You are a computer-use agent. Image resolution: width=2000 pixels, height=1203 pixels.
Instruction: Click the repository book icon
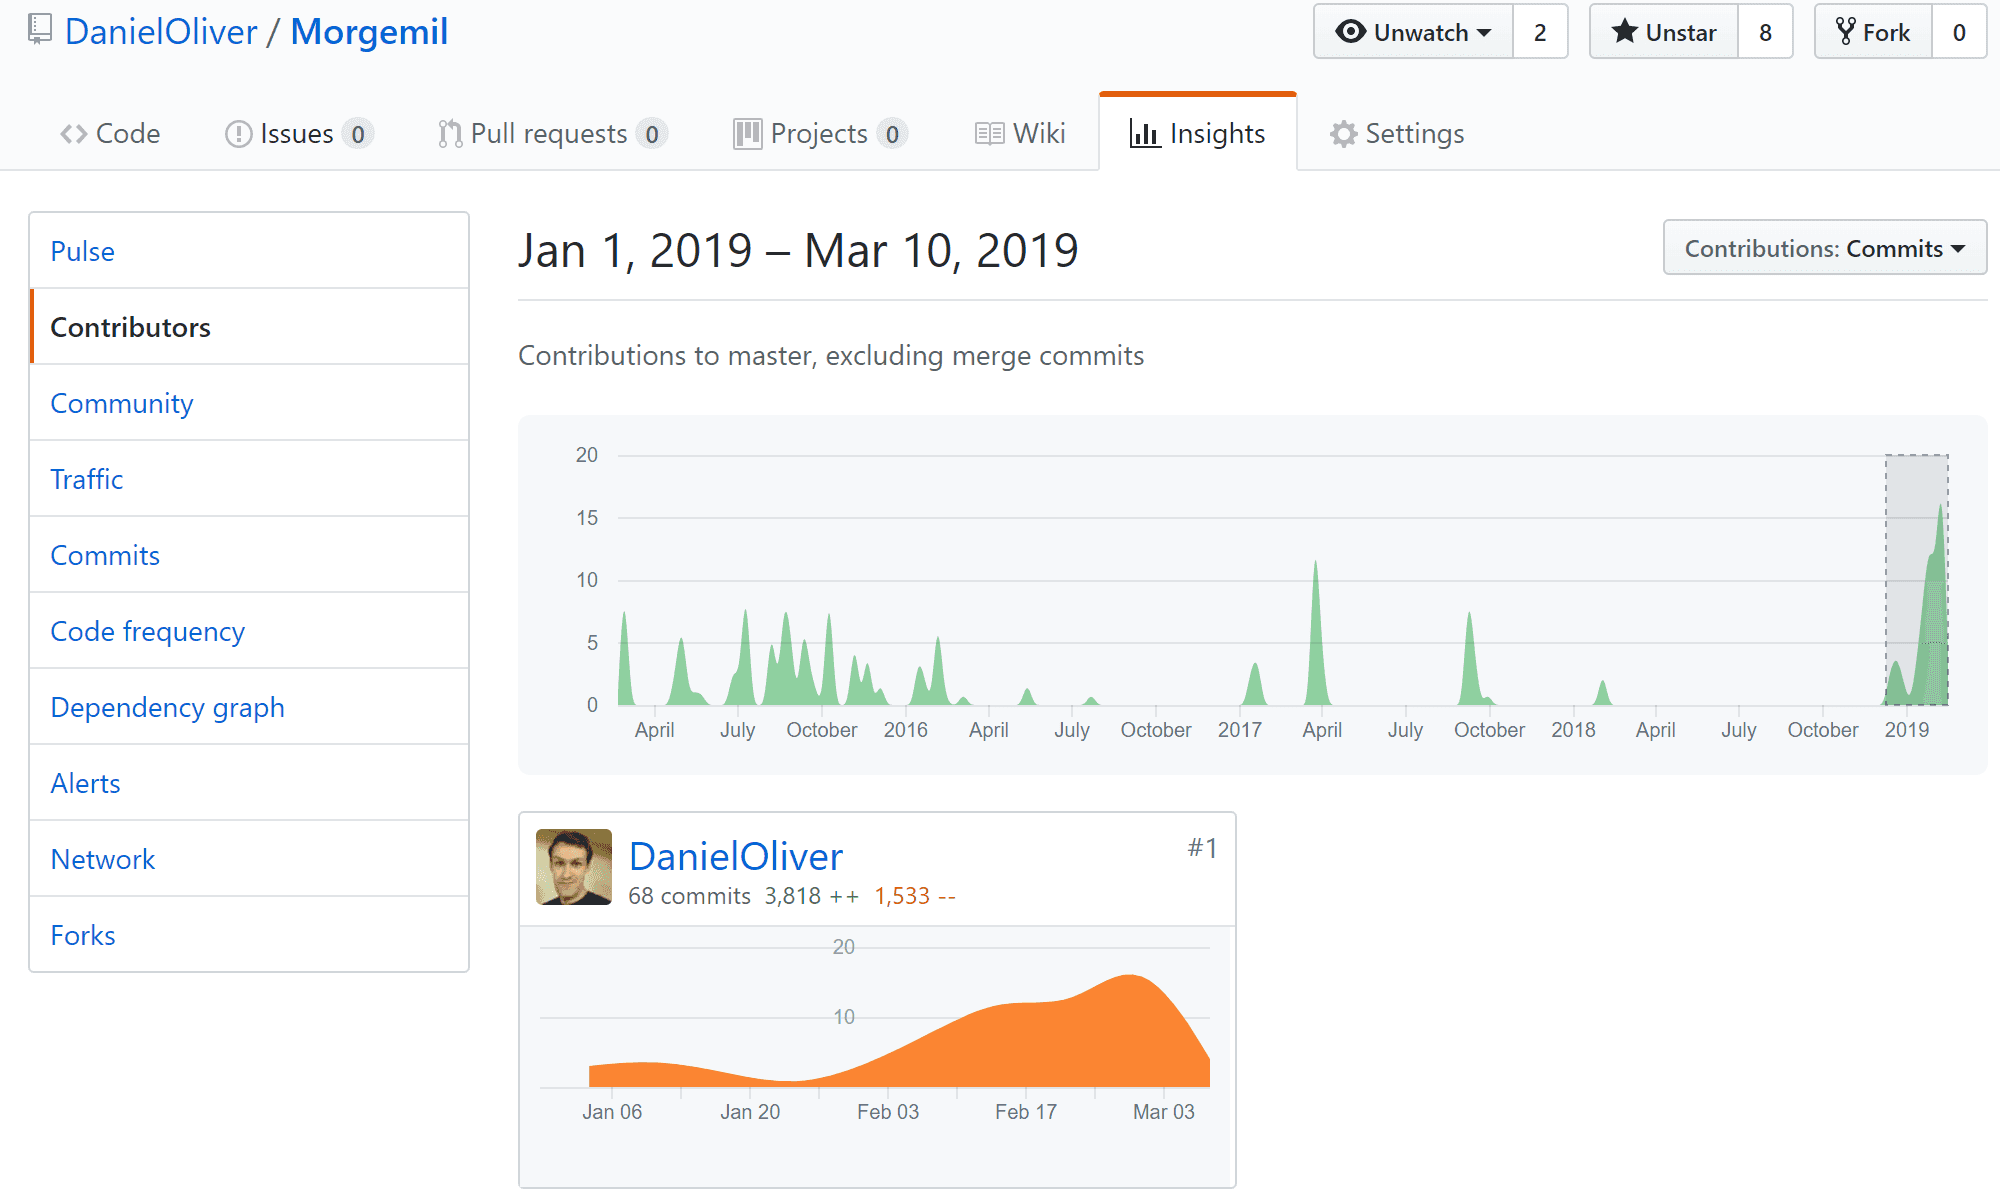(39, 30)
